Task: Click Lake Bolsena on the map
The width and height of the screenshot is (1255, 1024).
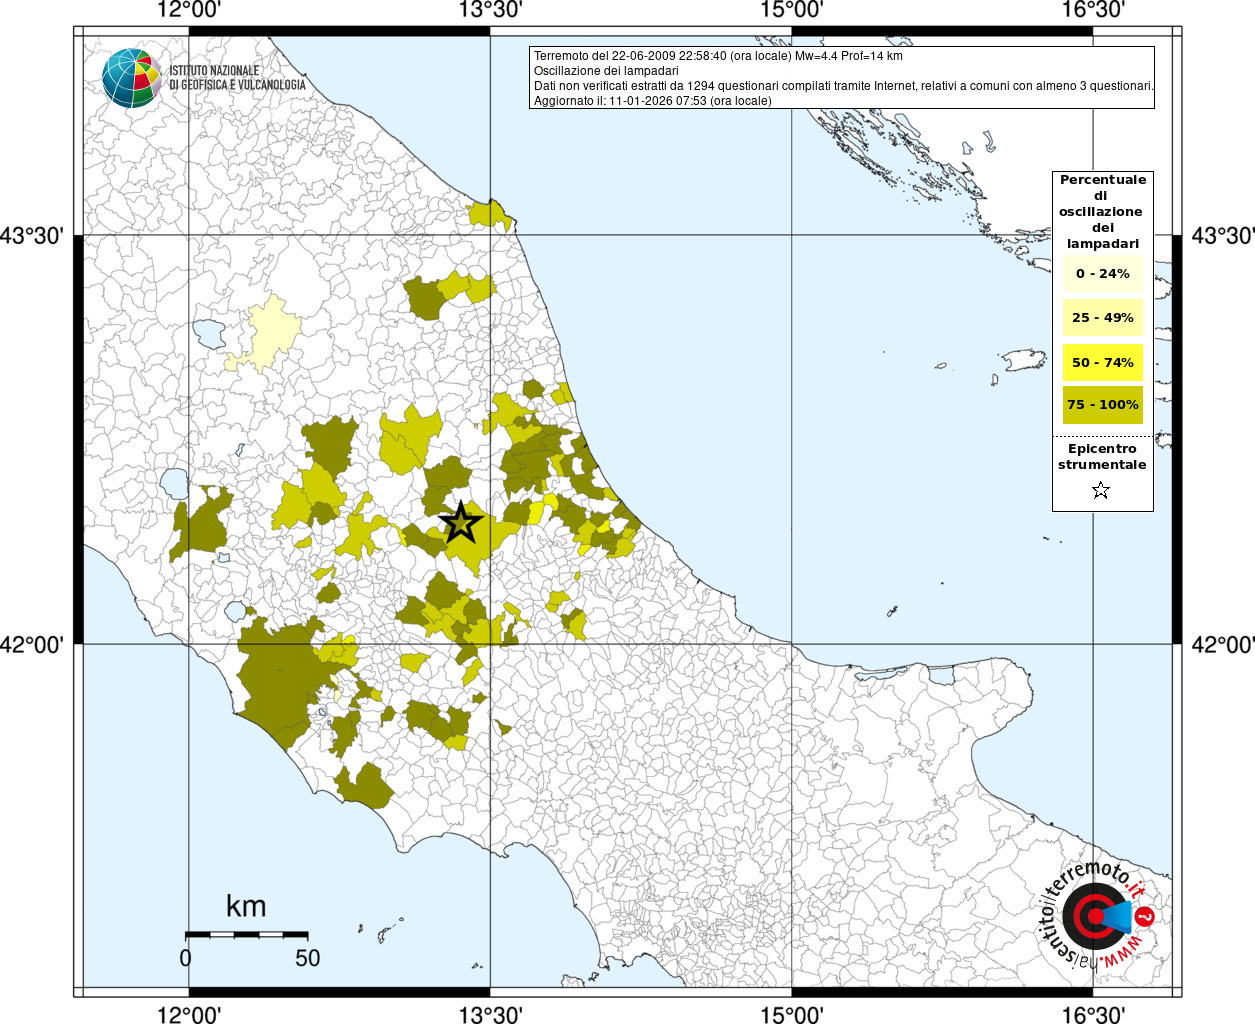Action: (x=174, y=484)
